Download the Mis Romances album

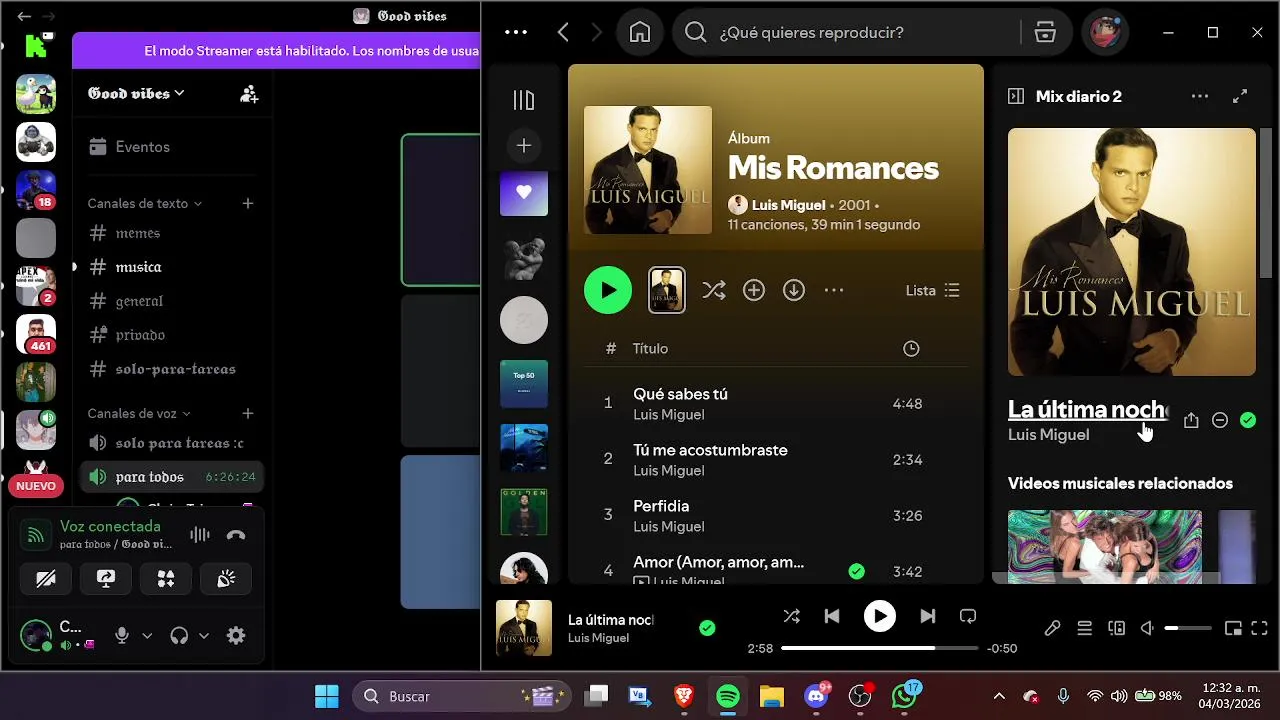click(x=794, y=290)
